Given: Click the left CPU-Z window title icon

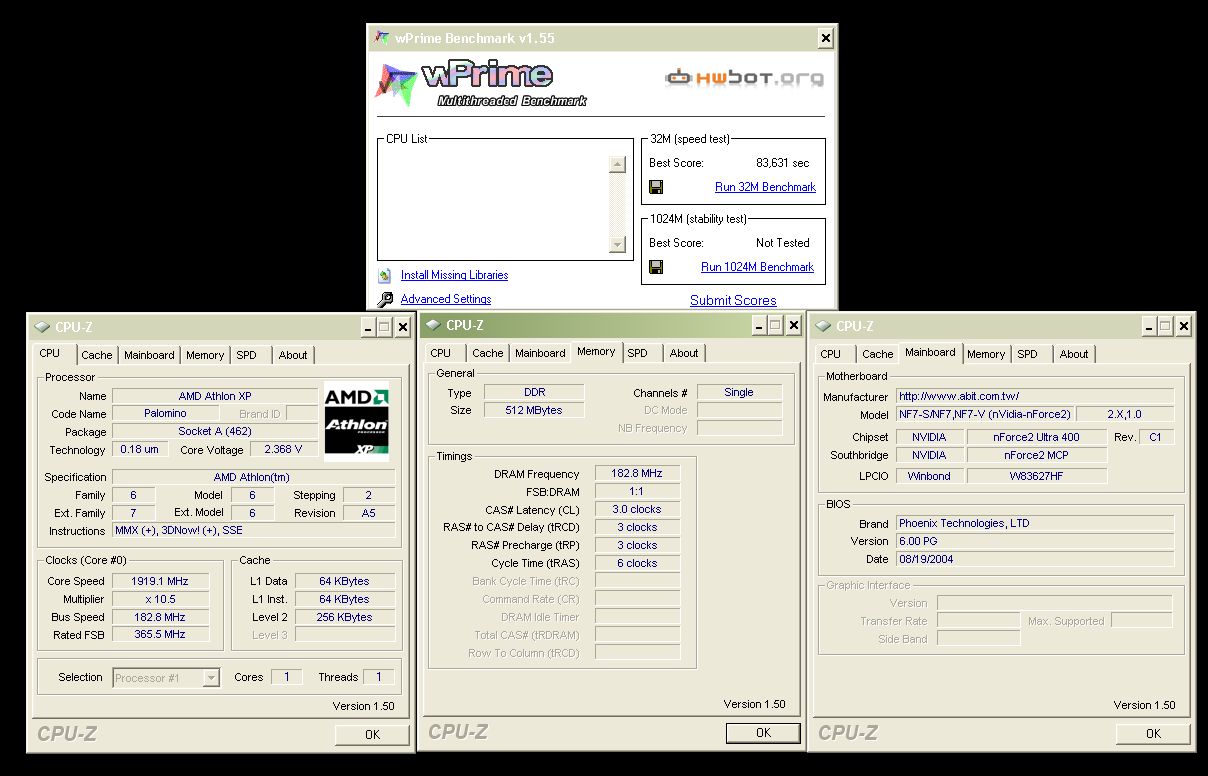Looking at the screenshot, I should [x=42, y=327].
